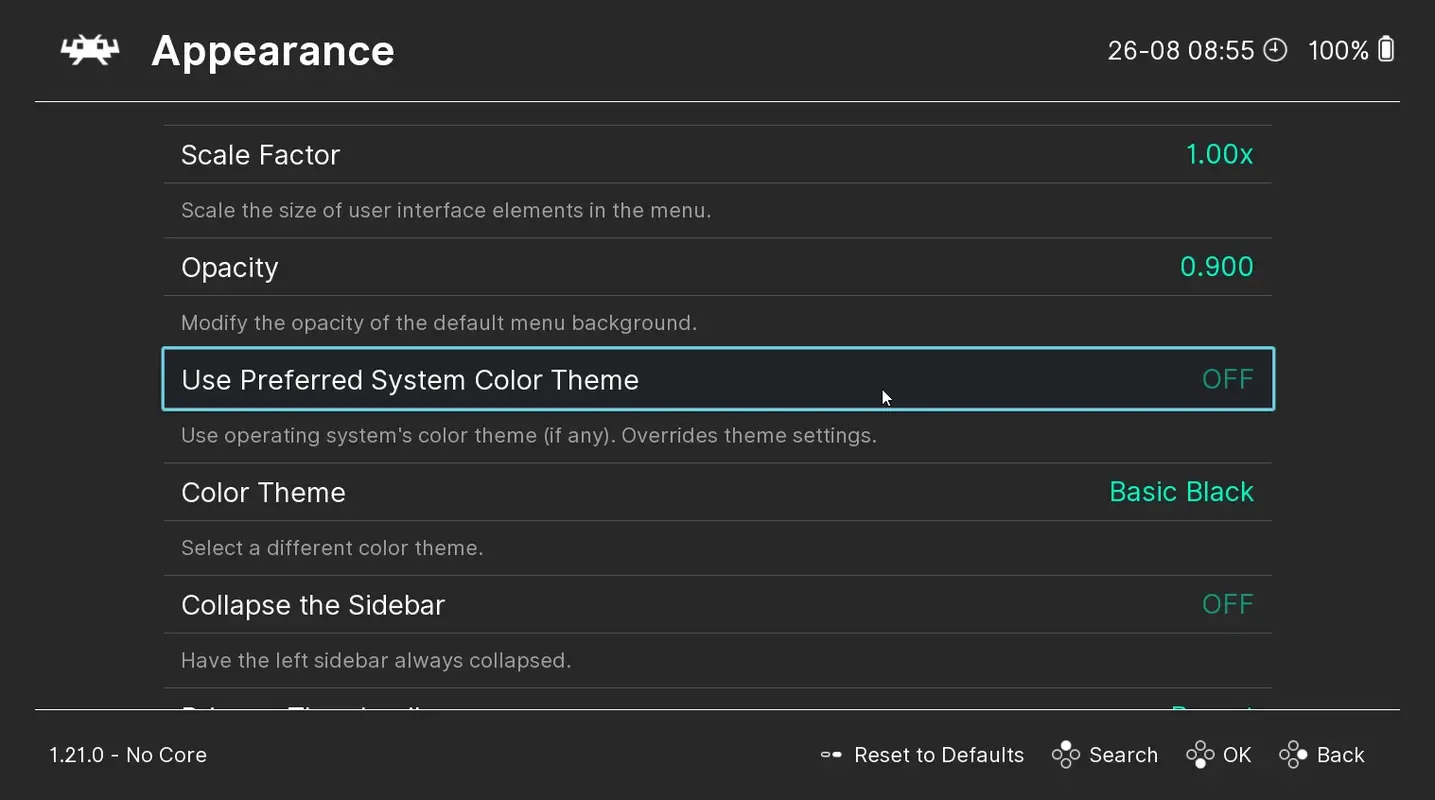The width and height of the screenshot is (1435, 800).
Task: Click the battery icon in the header
Action: tap(1386, 50)
